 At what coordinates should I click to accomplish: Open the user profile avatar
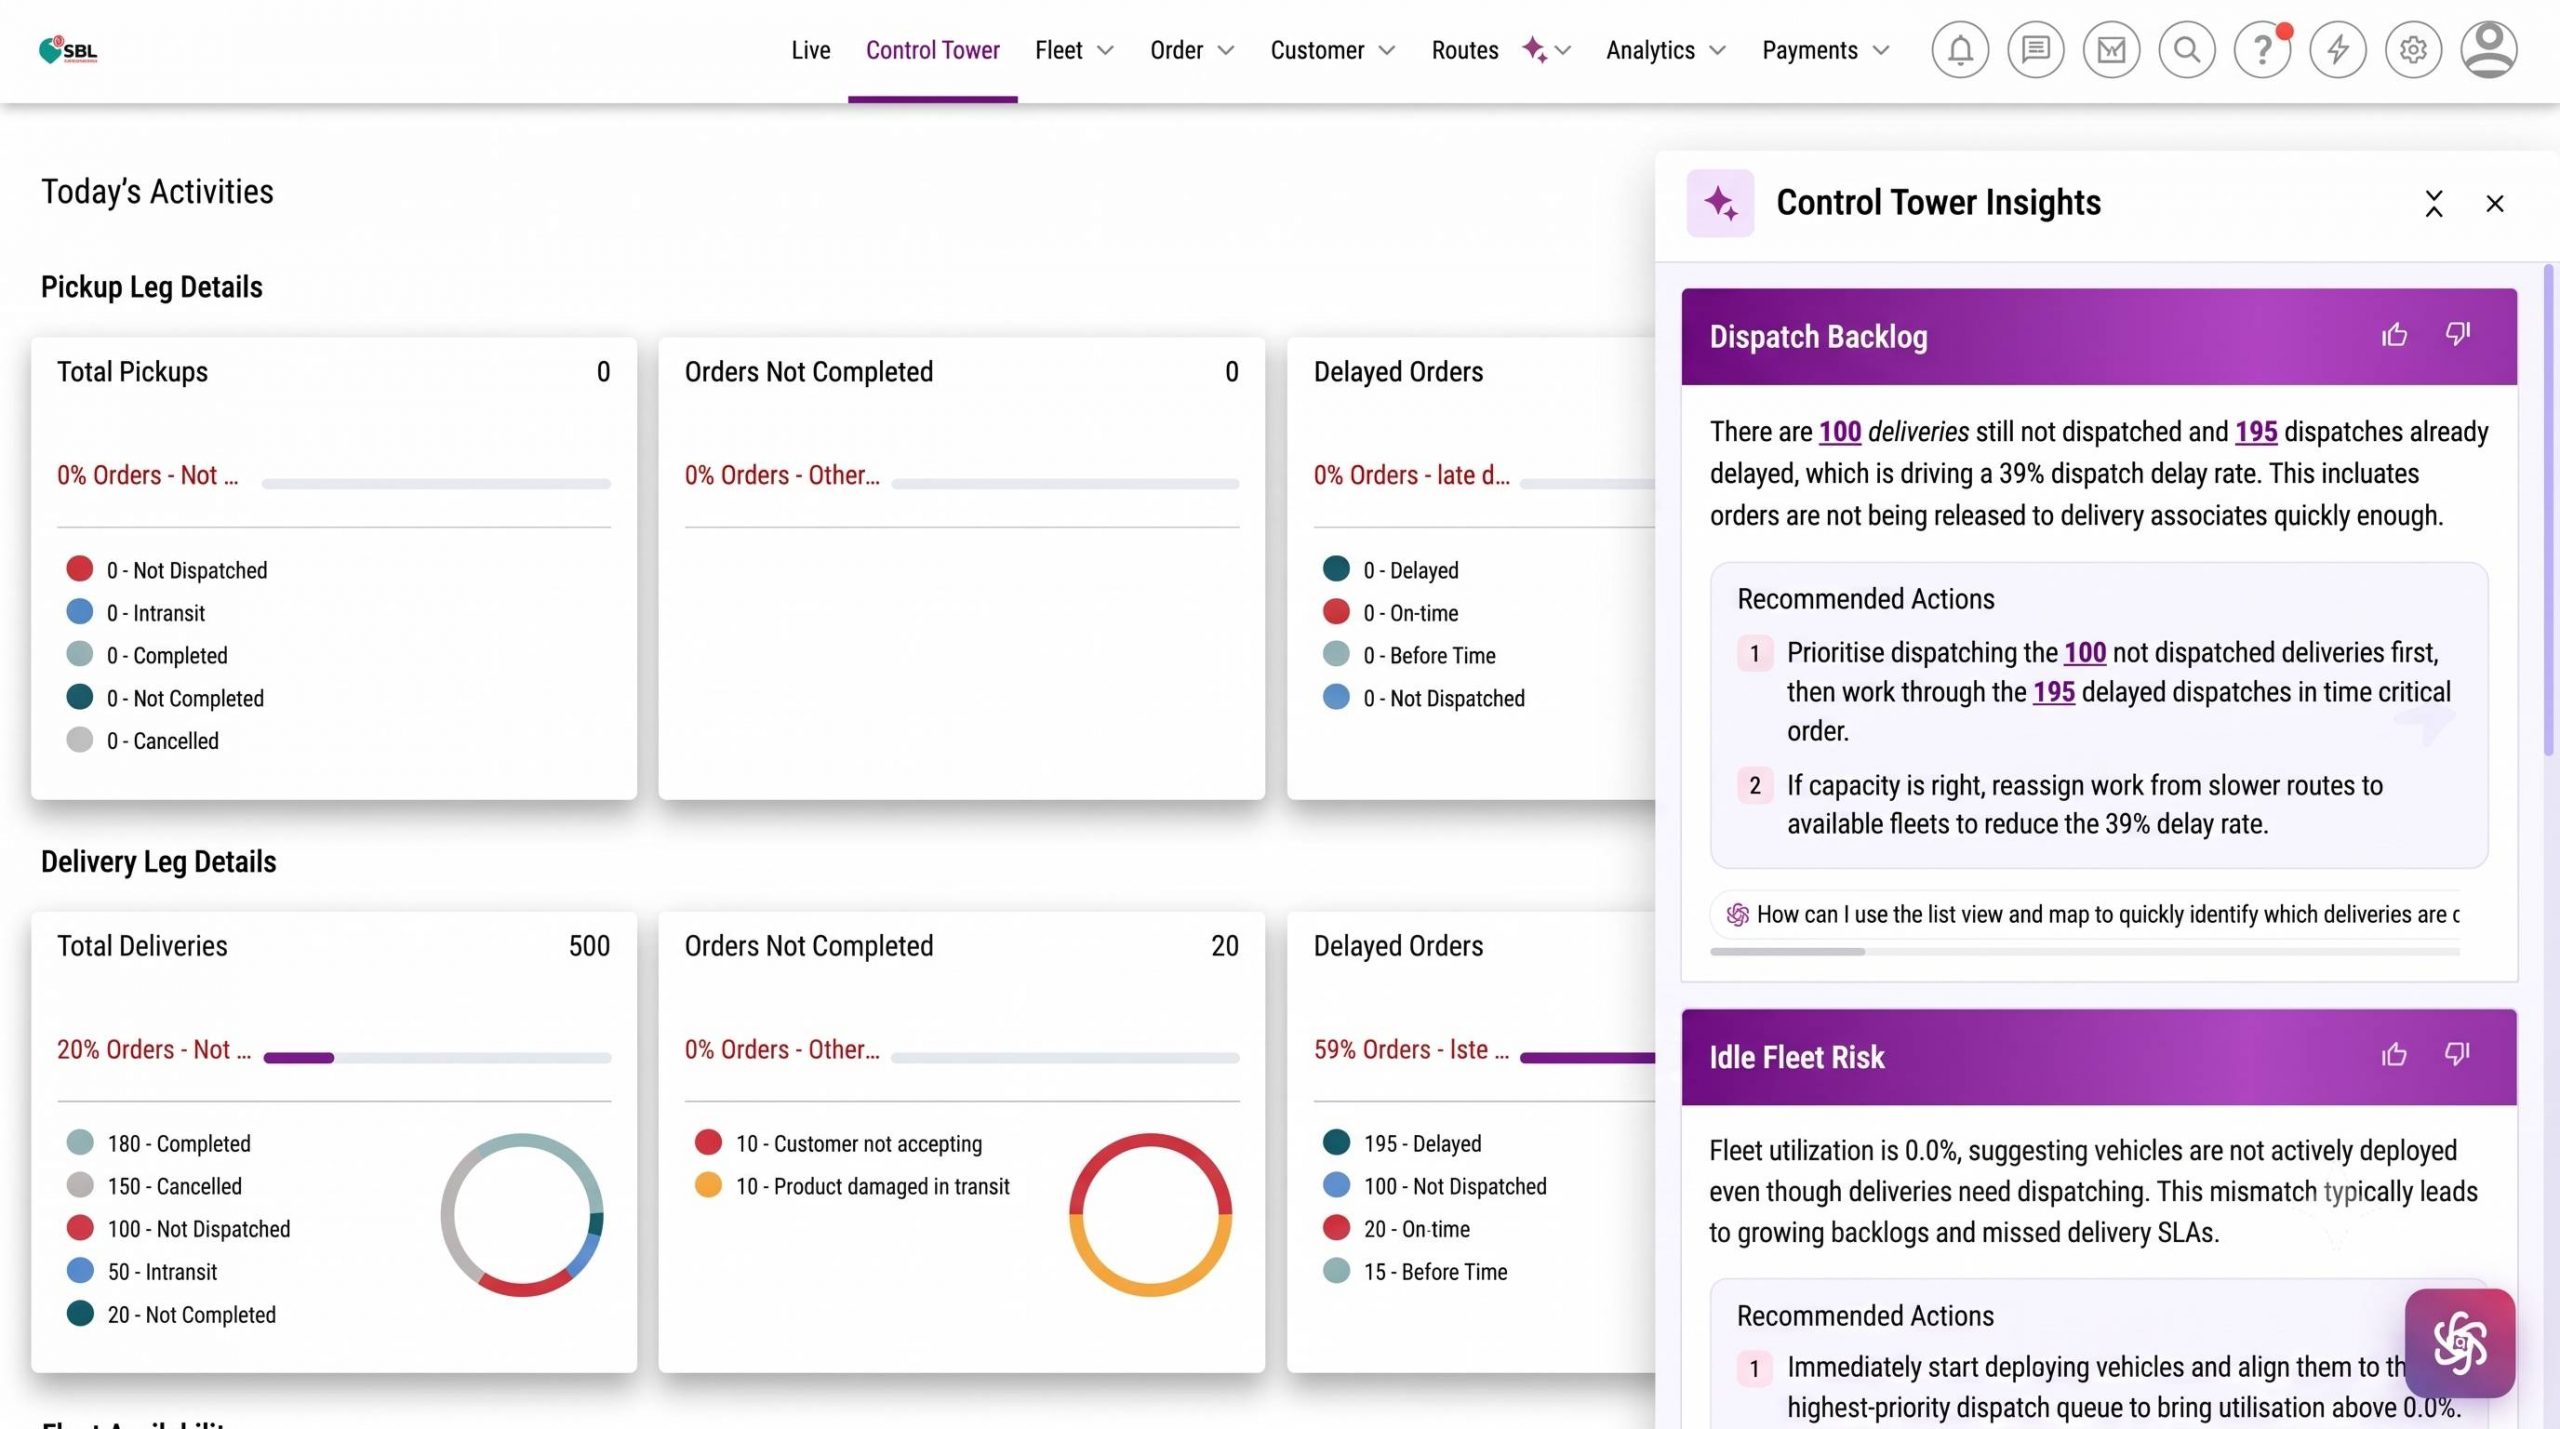(2489, 49)
